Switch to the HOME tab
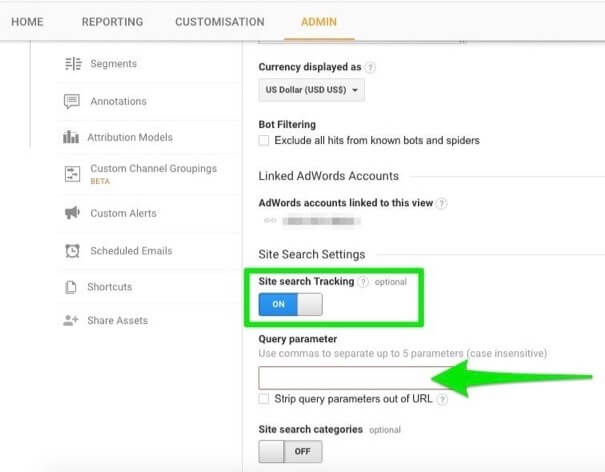The image size is (605, 472). coord(27,22)
